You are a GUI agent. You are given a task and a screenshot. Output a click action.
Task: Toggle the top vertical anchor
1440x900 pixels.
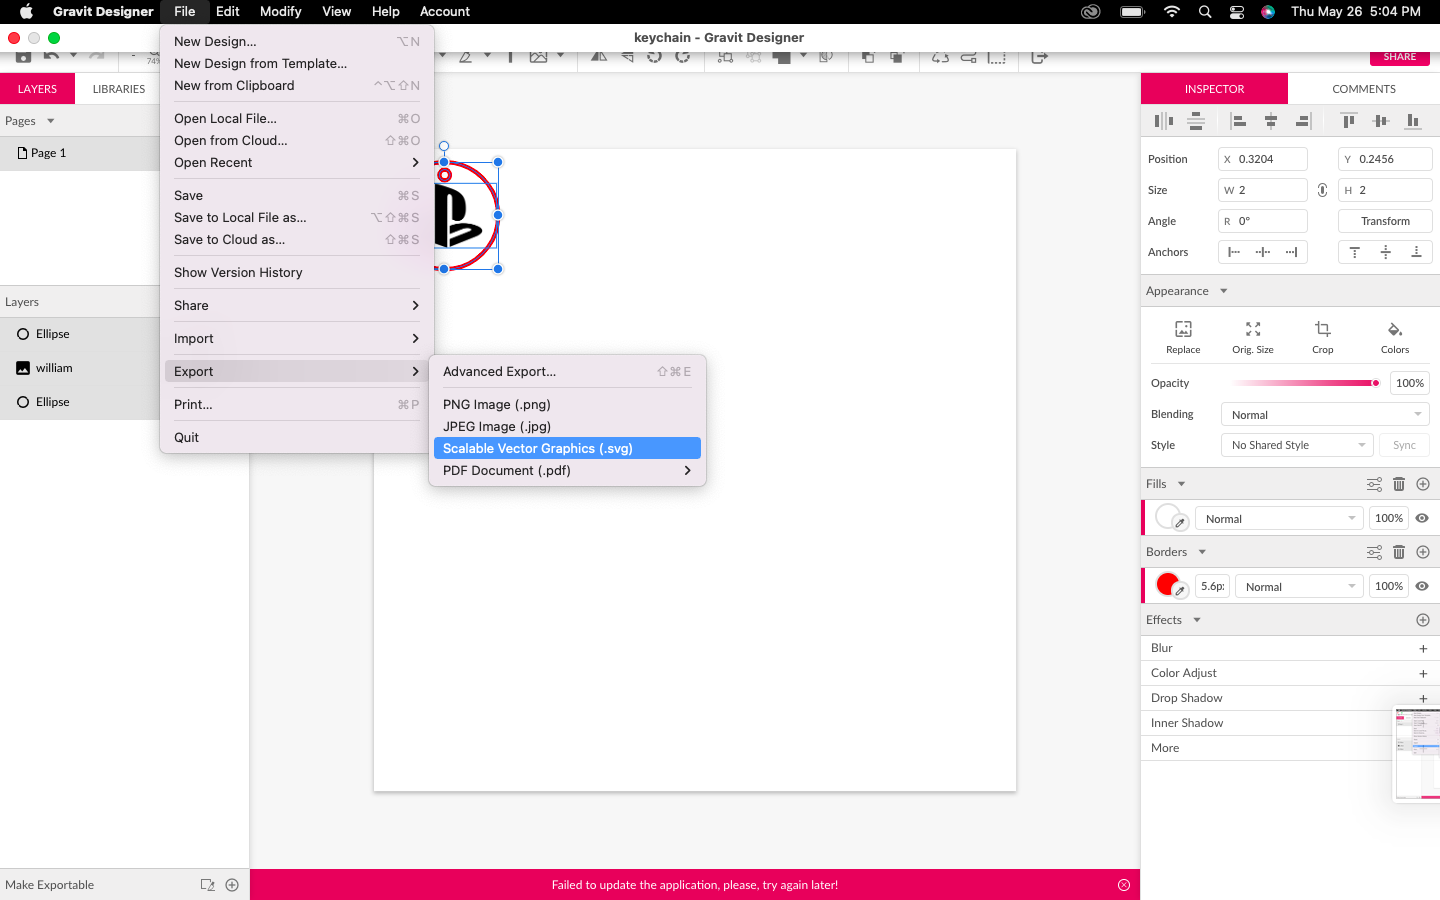tap(1355, 252)
